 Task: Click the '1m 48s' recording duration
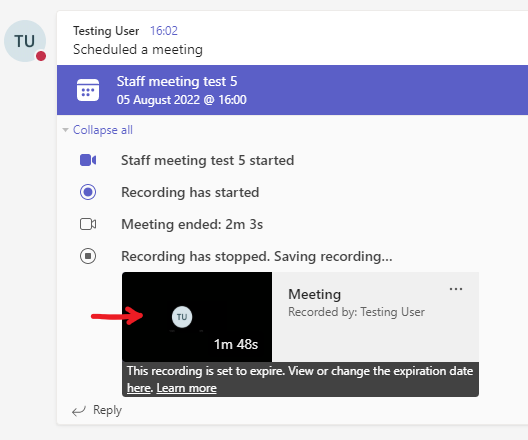[x=236, y=344]
